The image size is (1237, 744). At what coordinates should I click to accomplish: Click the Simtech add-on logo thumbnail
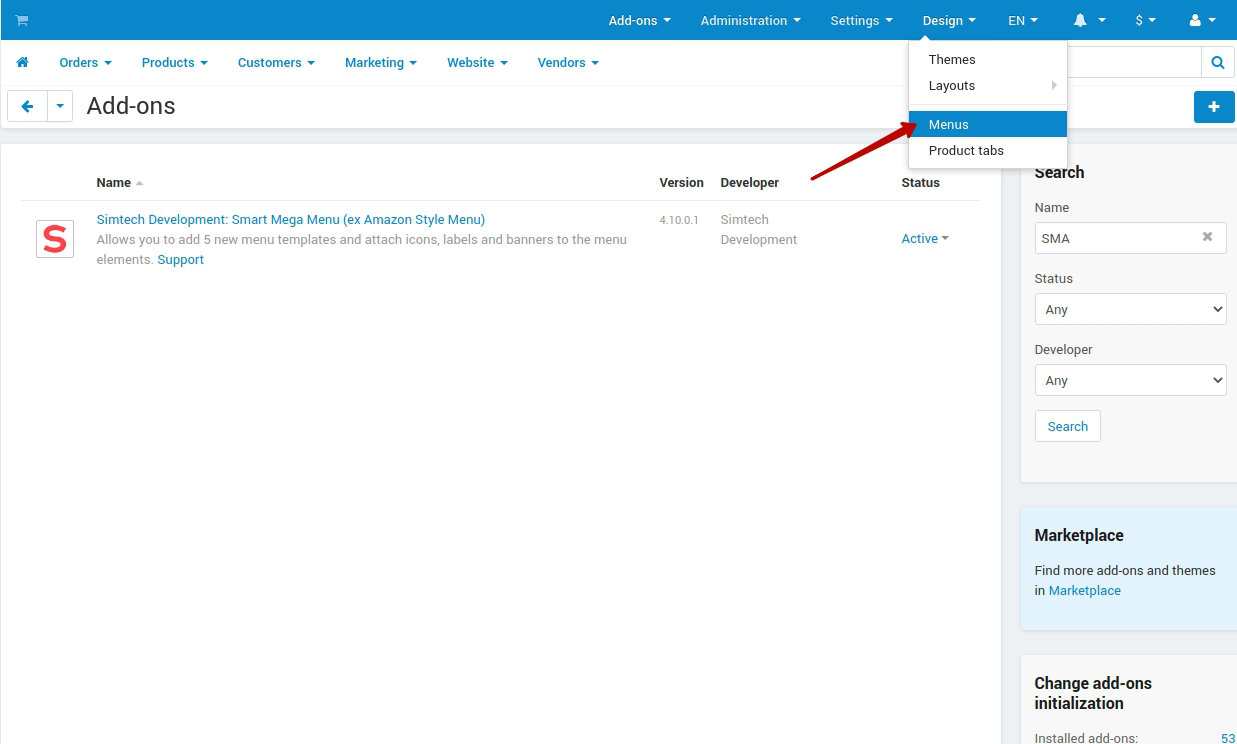55,239
